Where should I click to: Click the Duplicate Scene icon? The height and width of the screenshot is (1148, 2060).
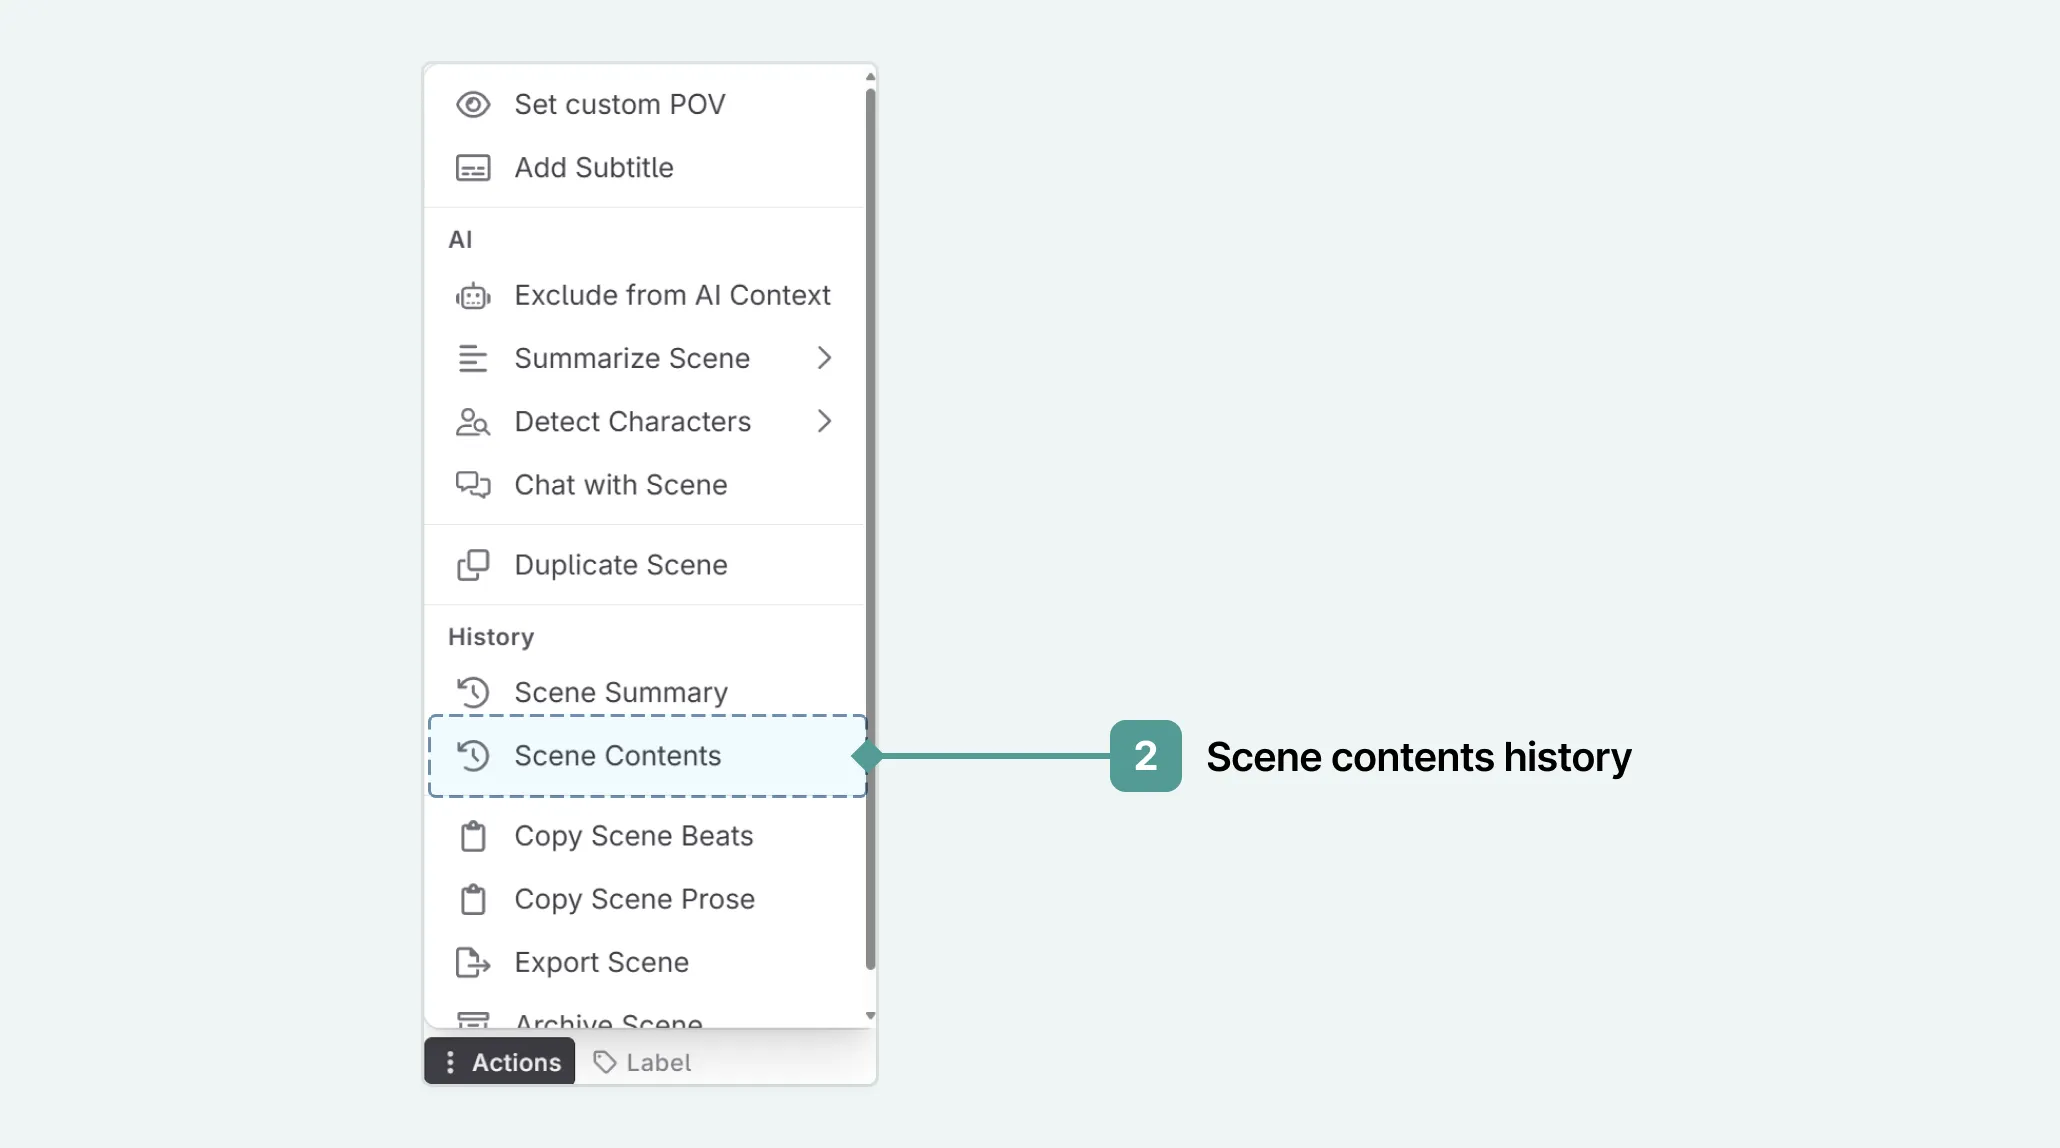coord(474,563)
